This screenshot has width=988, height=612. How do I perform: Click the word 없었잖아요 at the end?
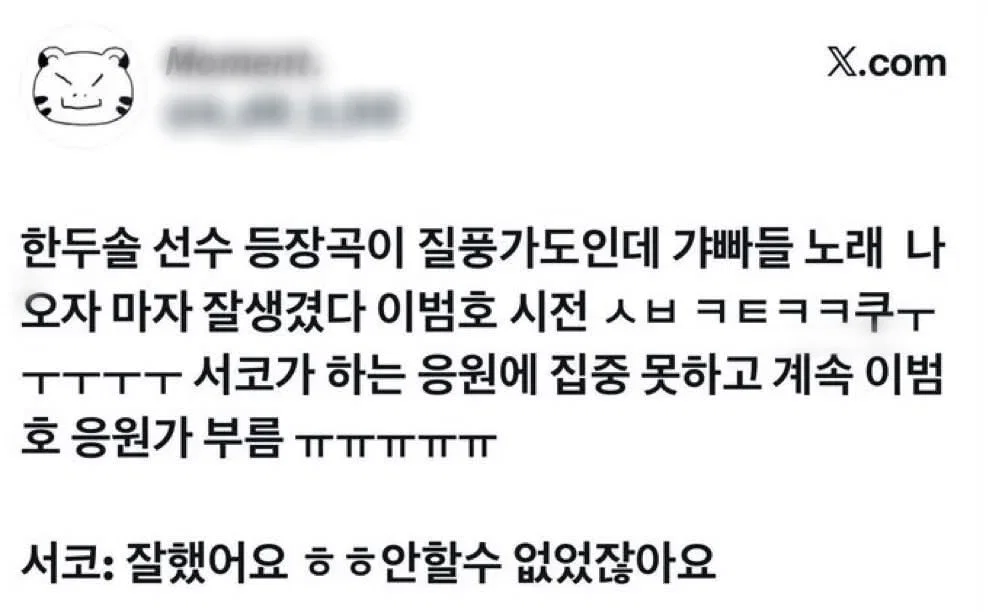[615, 561]
